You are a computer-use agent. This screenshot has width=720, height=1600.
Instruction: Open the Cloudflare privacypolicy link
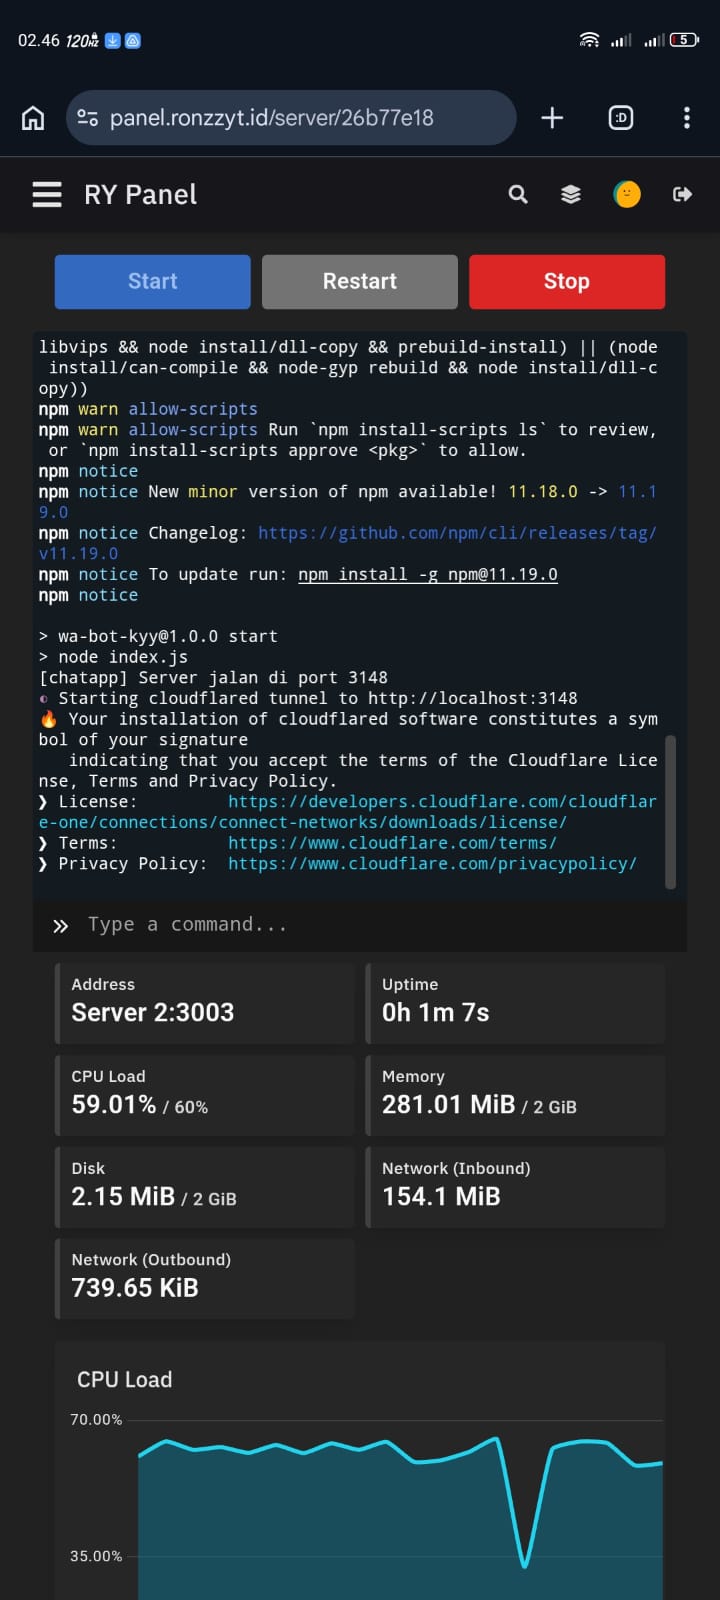tap(432, 863)
